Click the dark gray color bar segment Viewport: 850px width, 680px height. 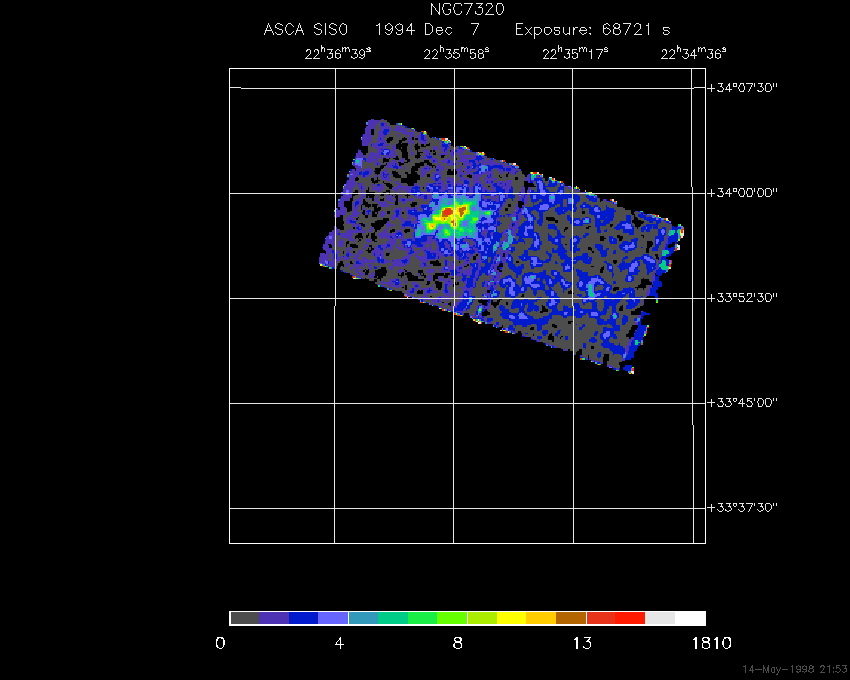(244, 618)
